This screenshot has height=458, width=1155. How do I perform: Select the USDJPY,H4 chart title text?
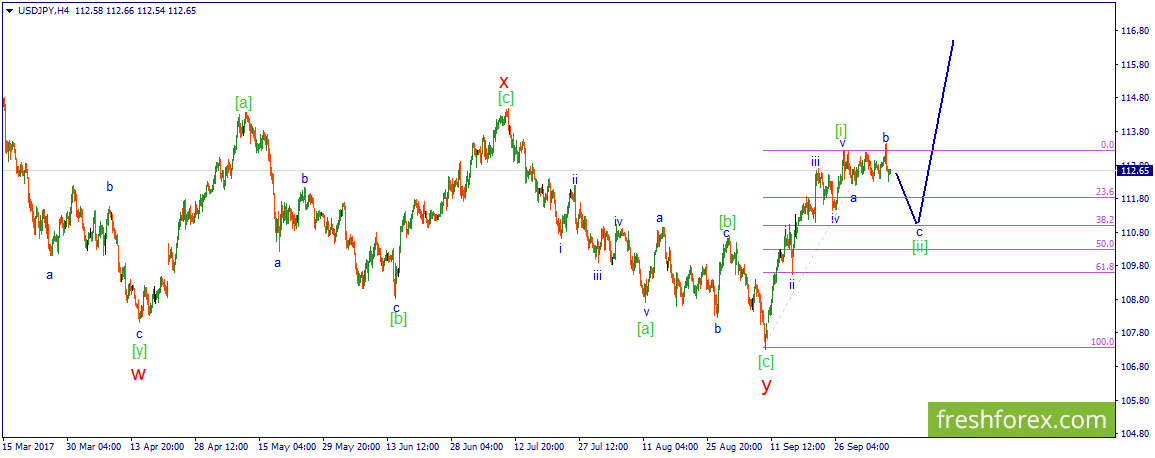pyautogui.click(x=42, y=10)
